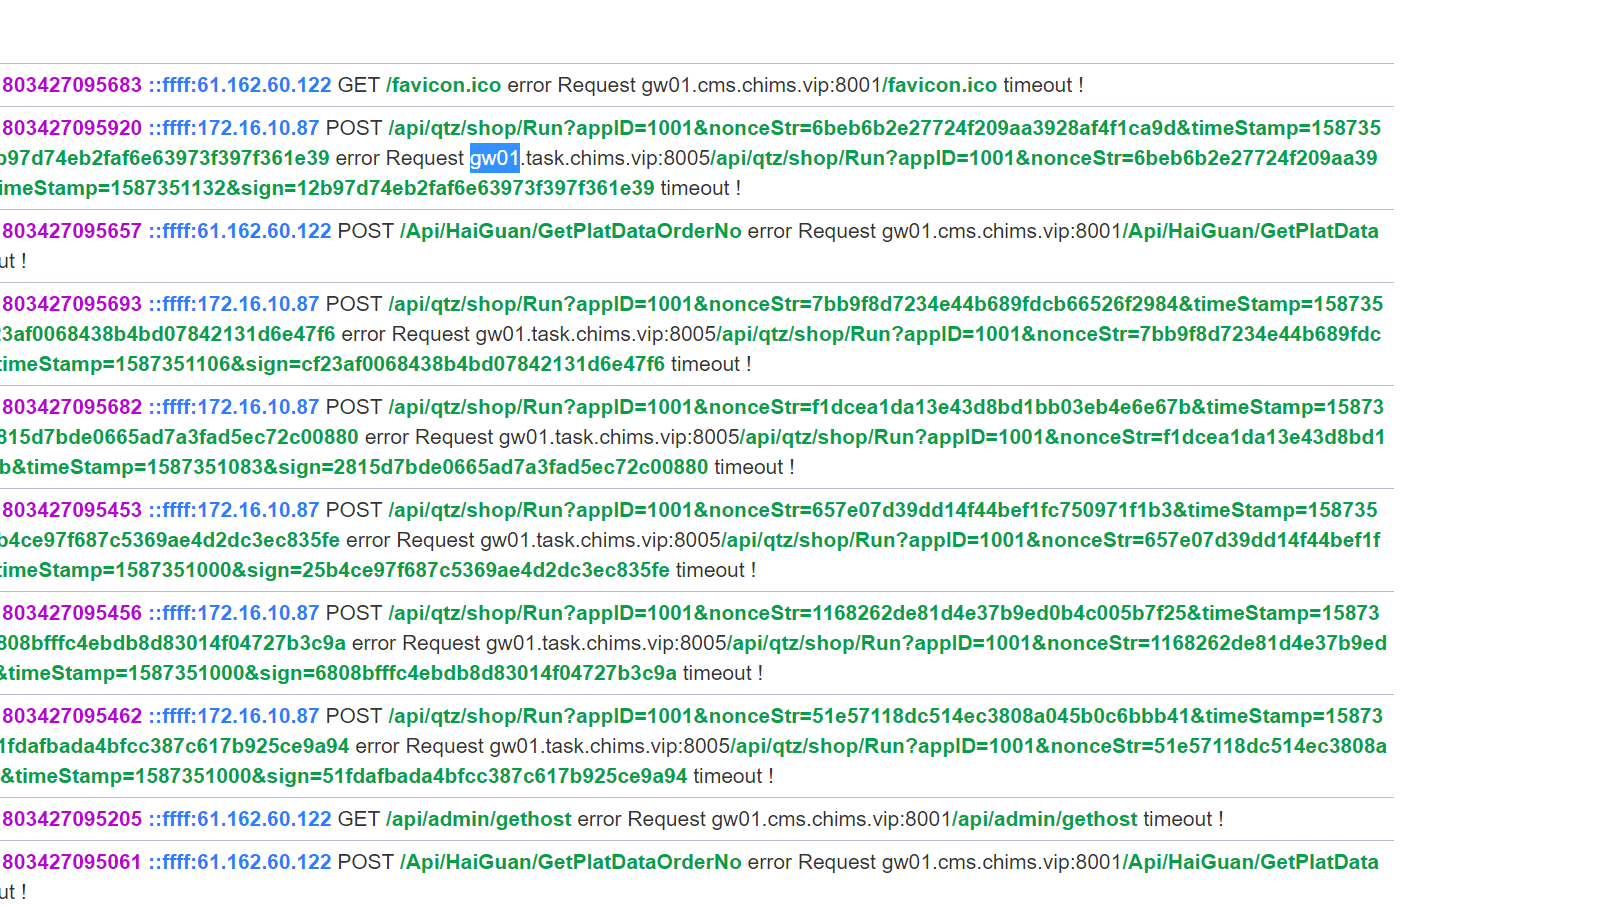Select timestamp 803427095920 in magenta text
Image resolution: width=1600 pixels, height=910 pixels.
pyautogui.click(x=71, y=128)
